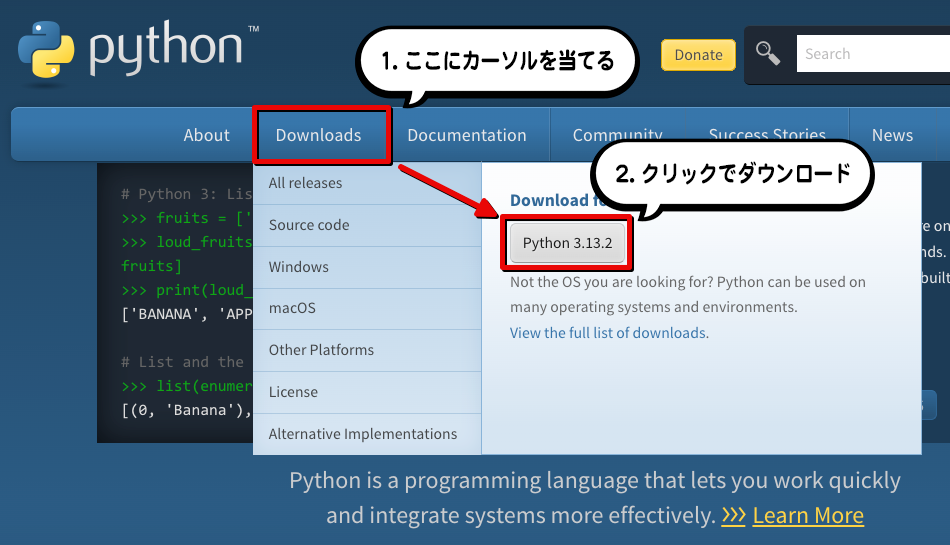Focus the Search input field

tap(873, 54)
